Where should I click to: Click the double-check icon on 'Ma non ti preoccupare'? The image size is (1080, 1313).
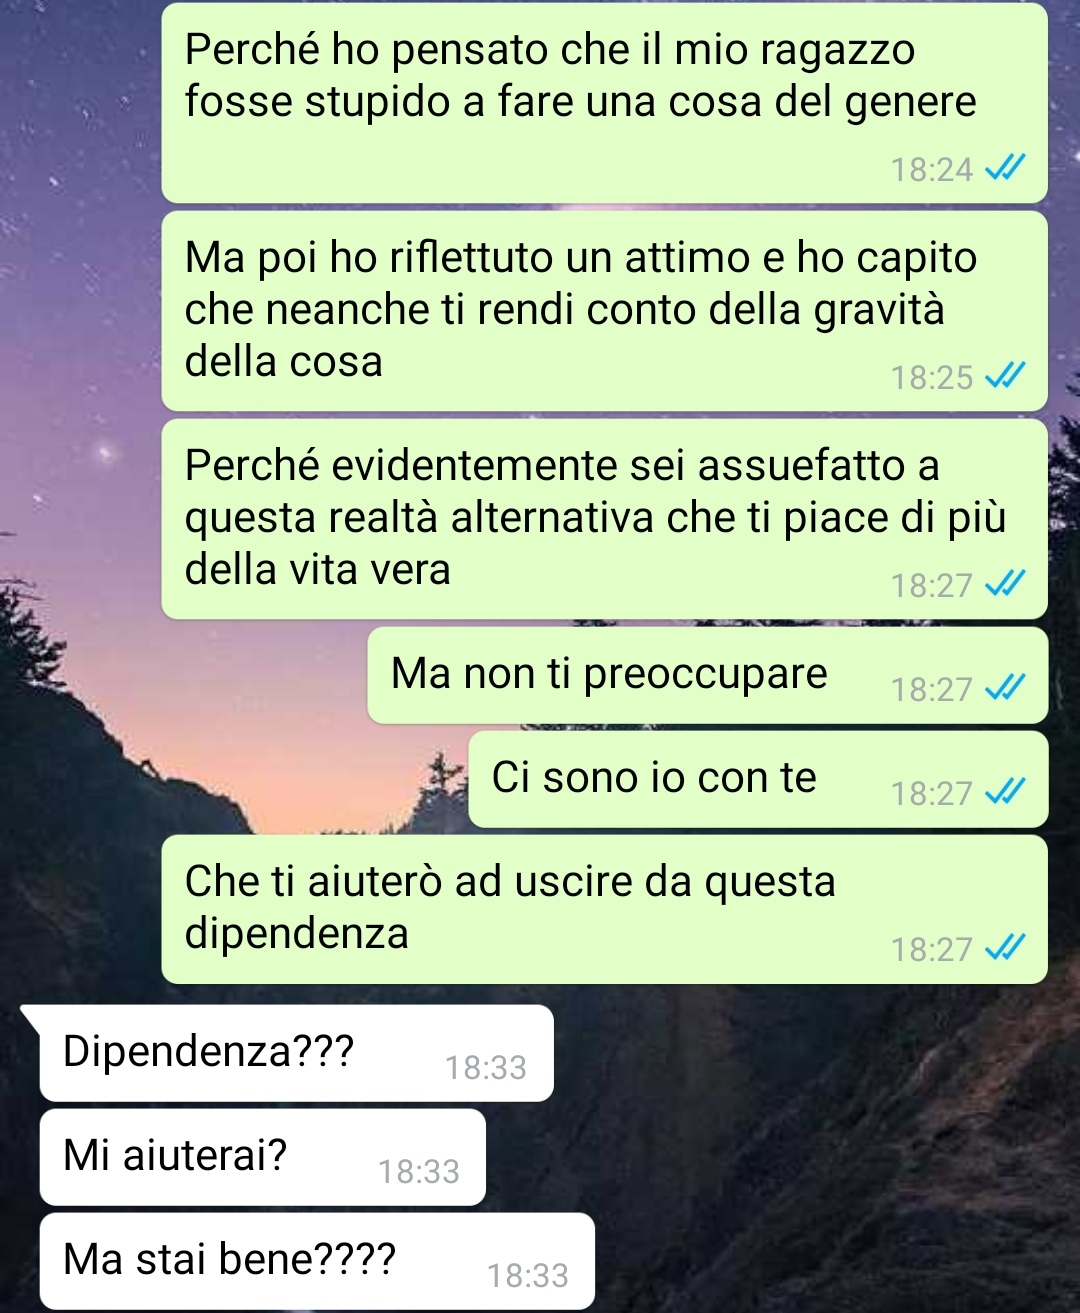pyautogui.click(x=1005, y=689)
